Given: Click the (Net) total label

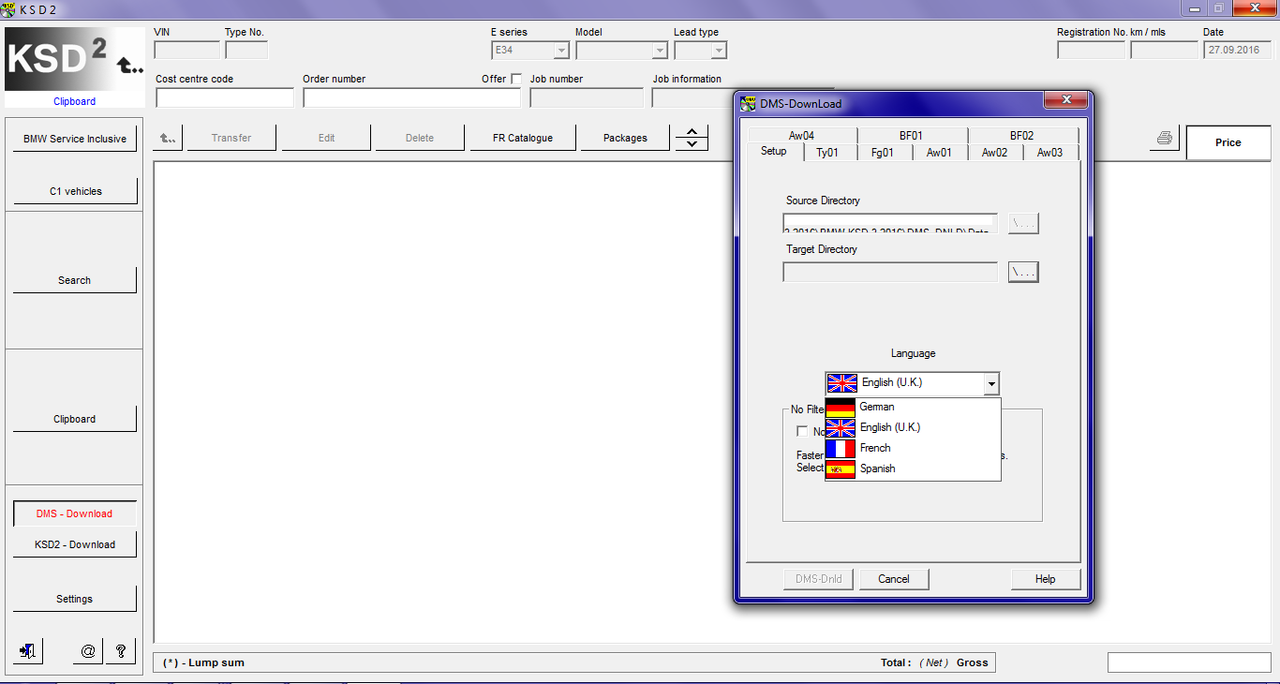Looking at the screenshot, I should click(934, 662).
